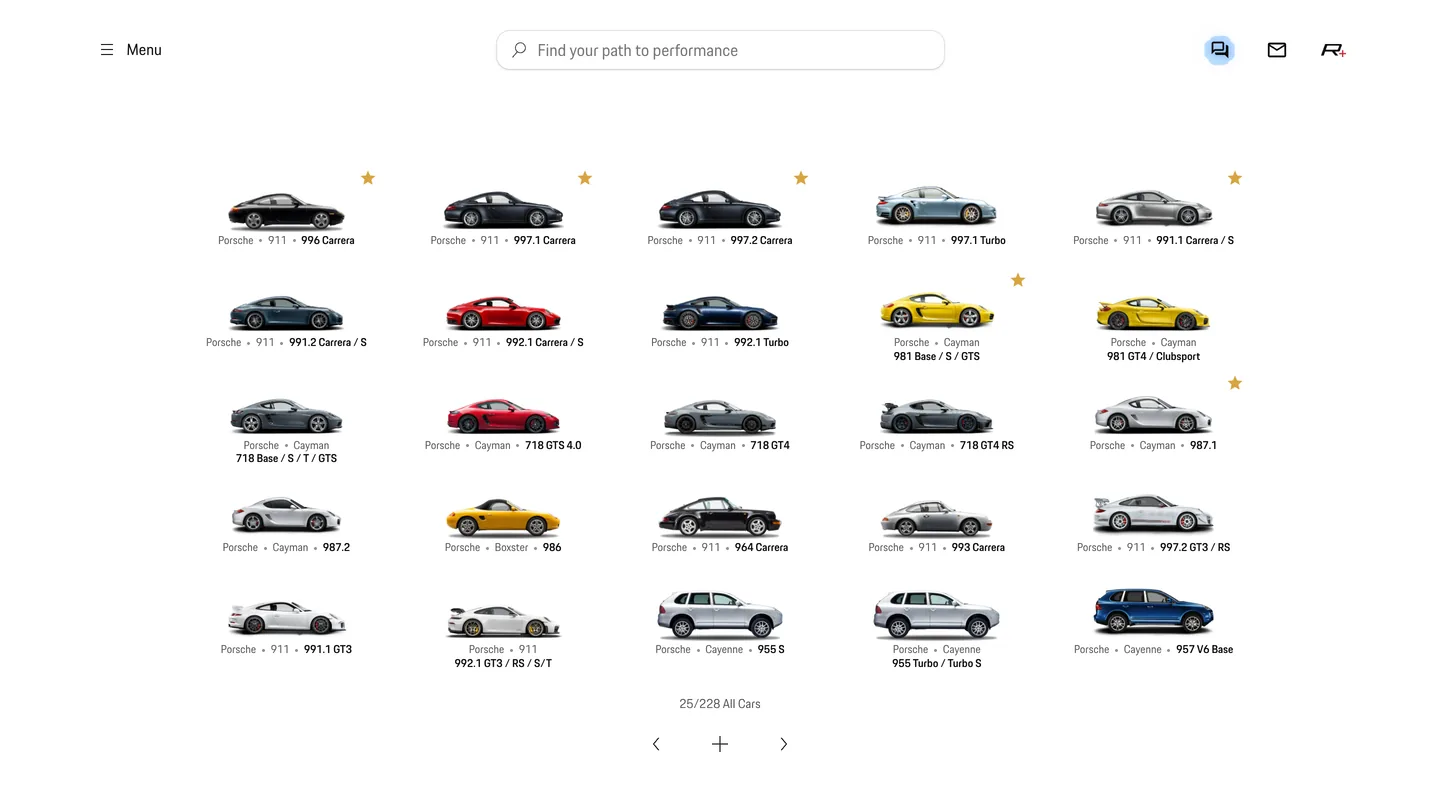This screenshot has height=810, width=1440.
Task: Go to previous page of cars
Action: click(x=656, y=744)
